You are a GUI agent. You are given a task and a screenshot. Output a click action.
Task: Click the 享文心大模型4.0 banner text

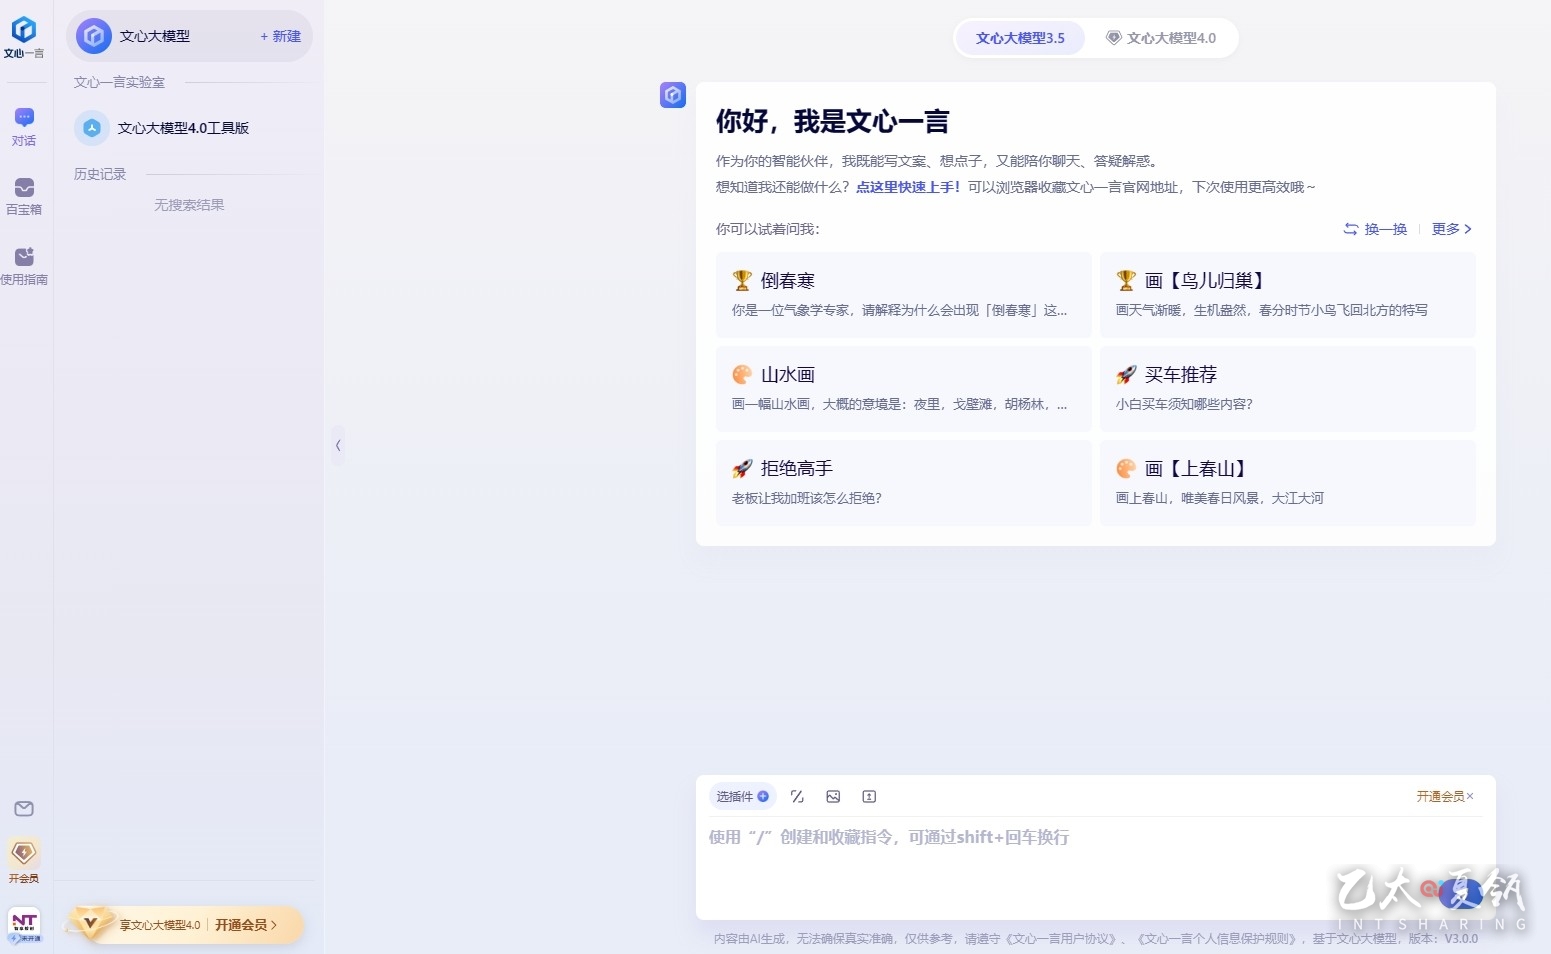pos(160,925)
